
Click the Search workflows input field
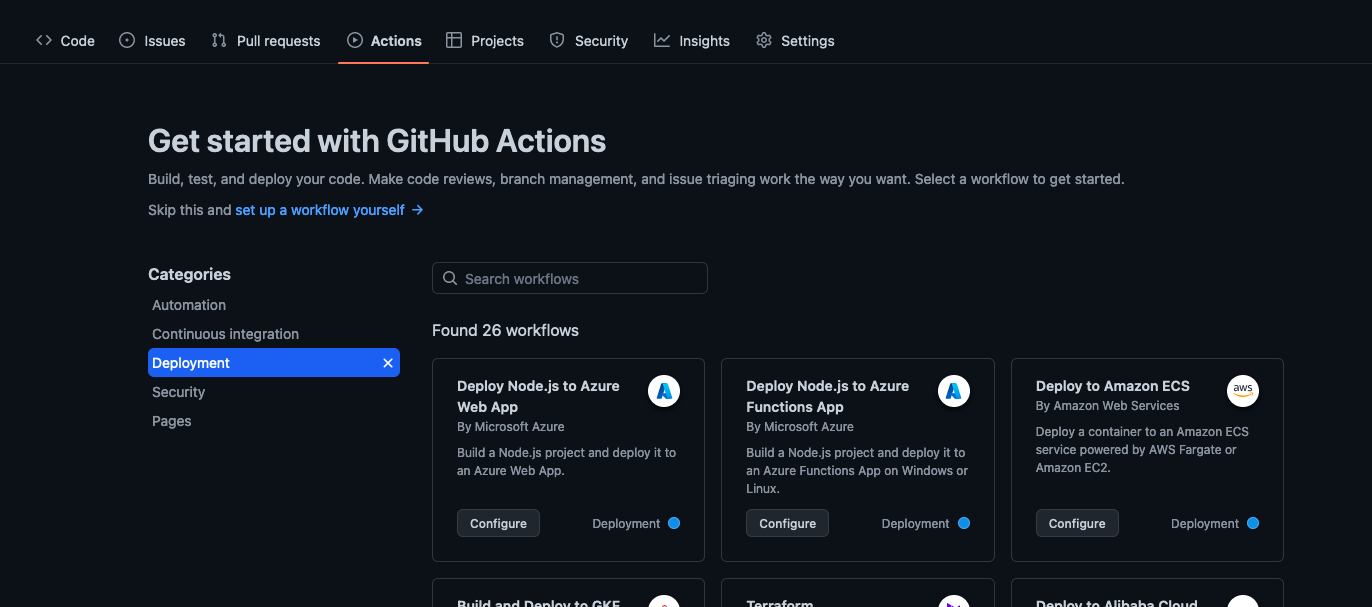(569, 278)
